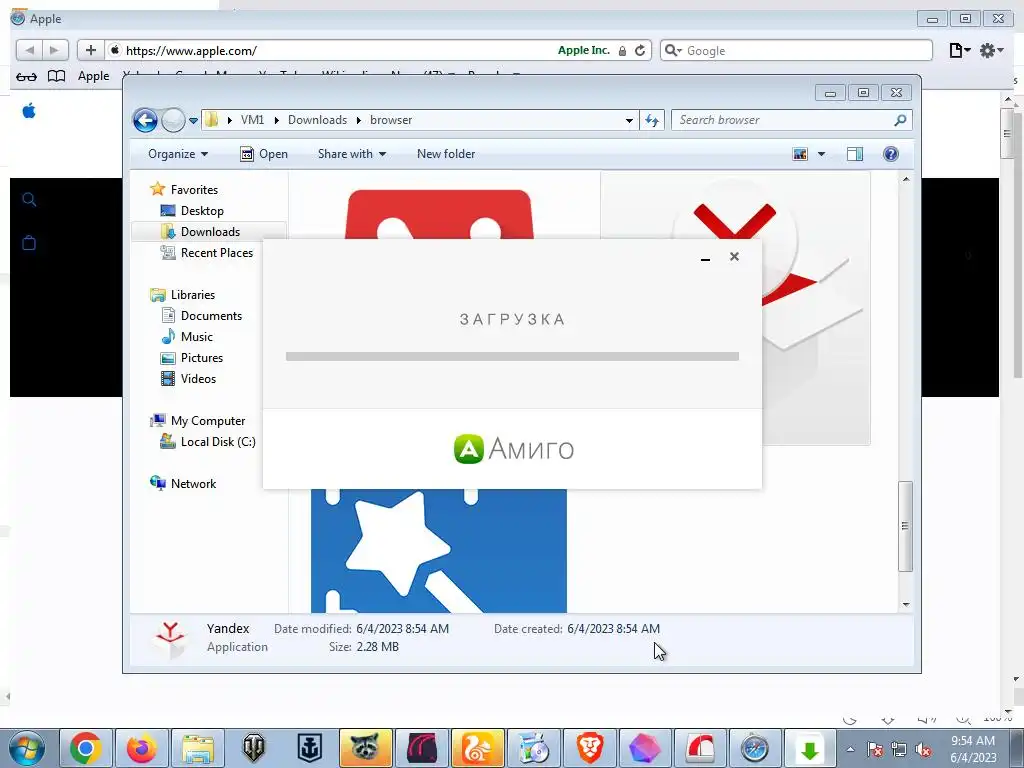Open the Safari settings gear menu
The height and width of the screenshot is (768, 1024).
tap(991, 50)
